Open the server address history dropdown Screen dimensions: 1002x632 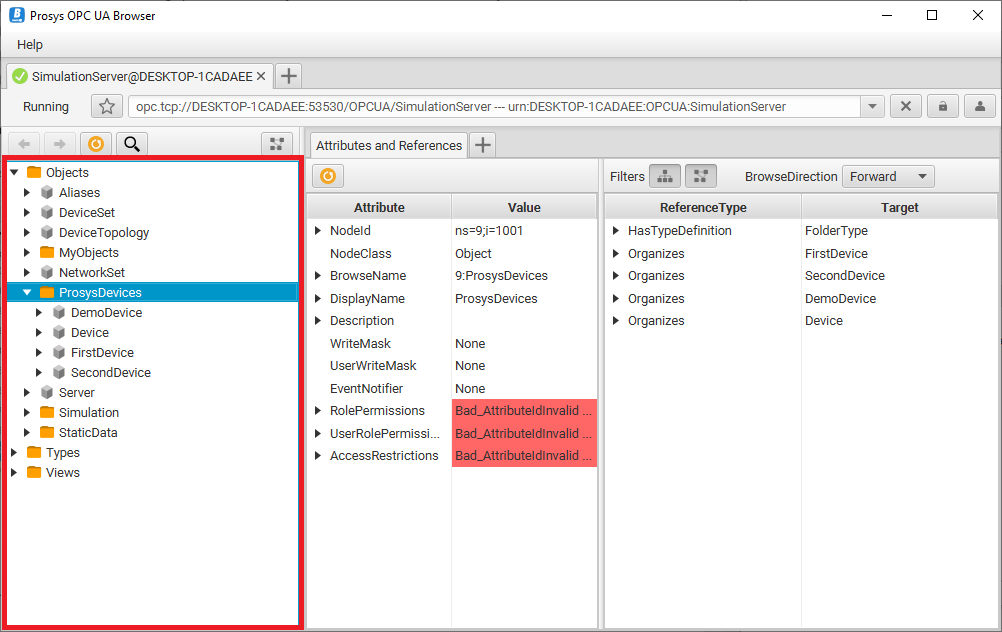[x=872, y=107]
